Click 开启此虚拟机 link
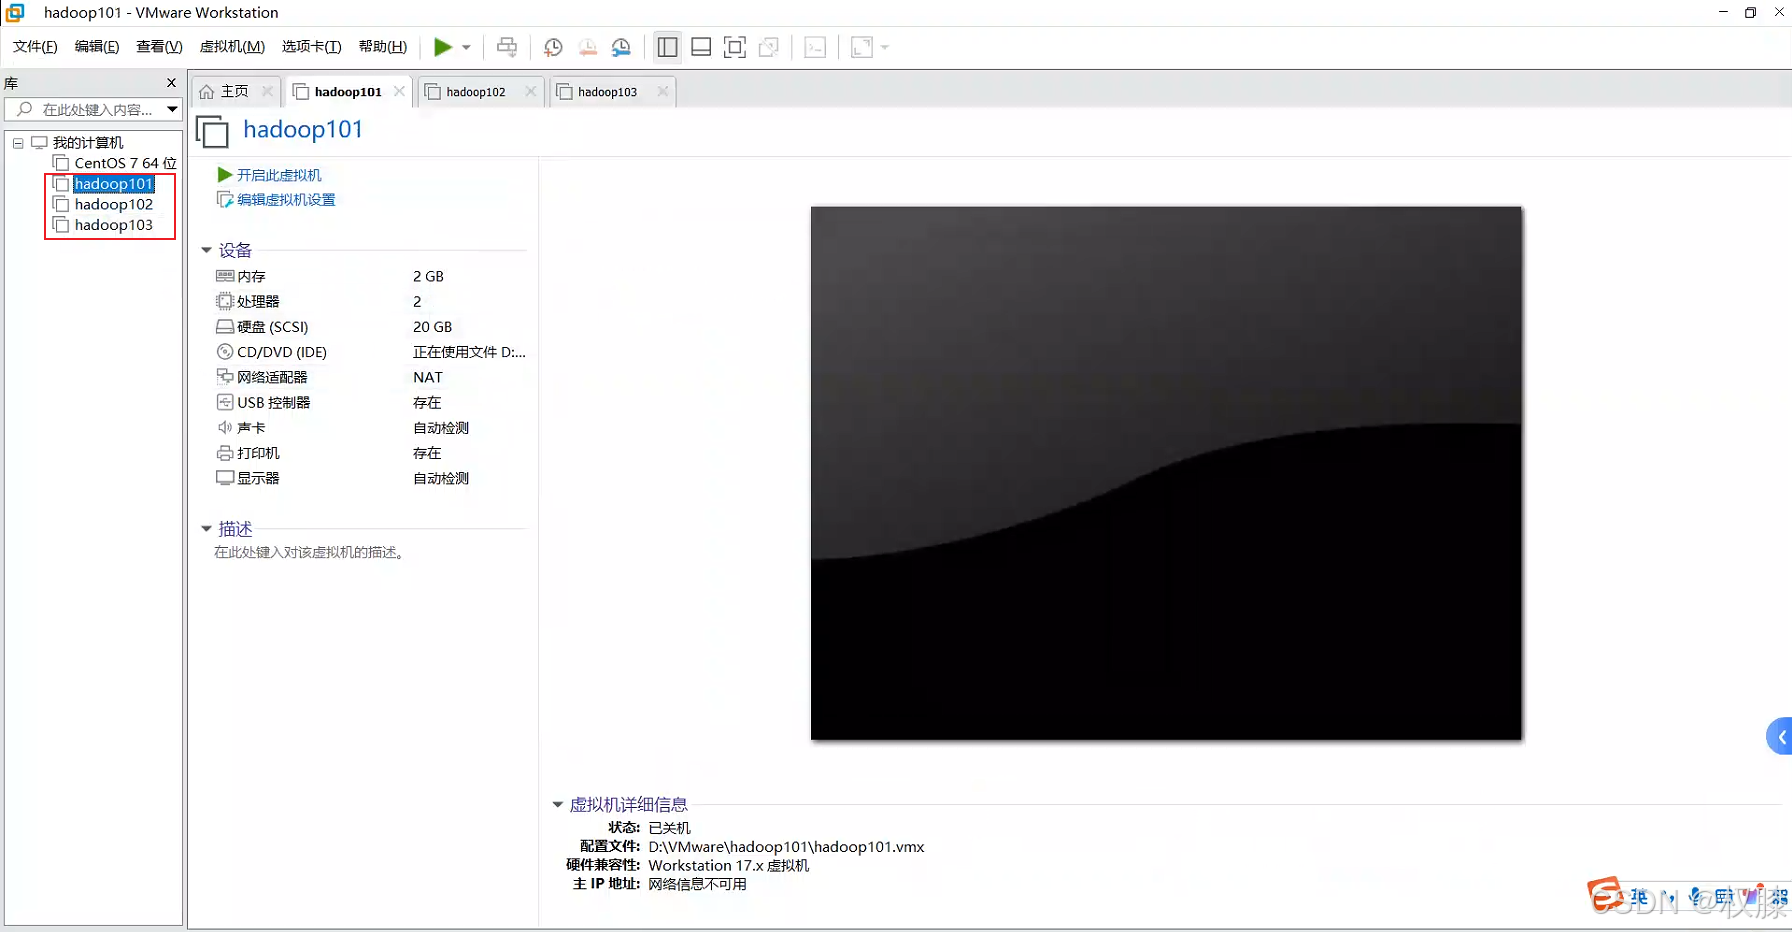This screenshot has height=932, width=1792. coord(279,175)
